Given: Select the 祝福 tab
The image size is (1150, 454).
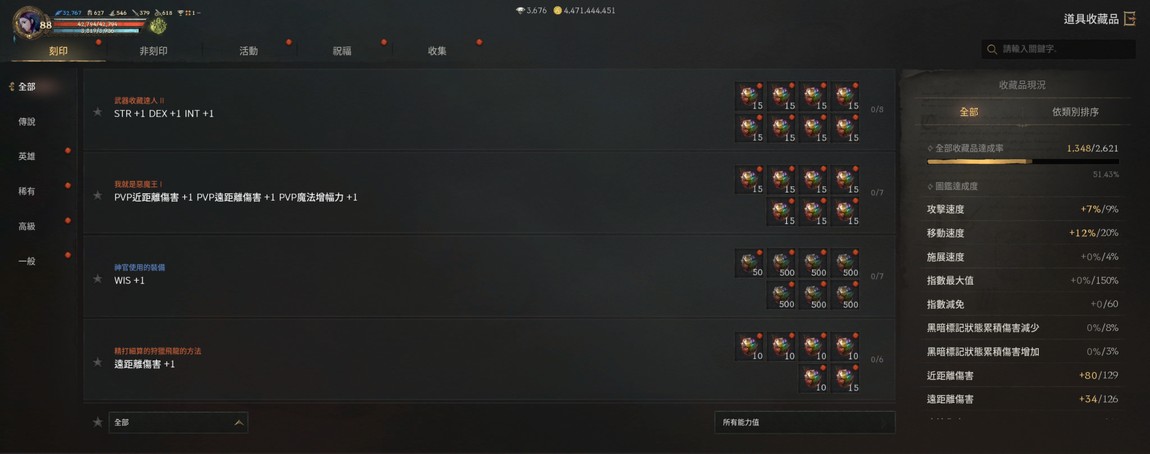Looking at the screenshot, I should tap(342, 51).
